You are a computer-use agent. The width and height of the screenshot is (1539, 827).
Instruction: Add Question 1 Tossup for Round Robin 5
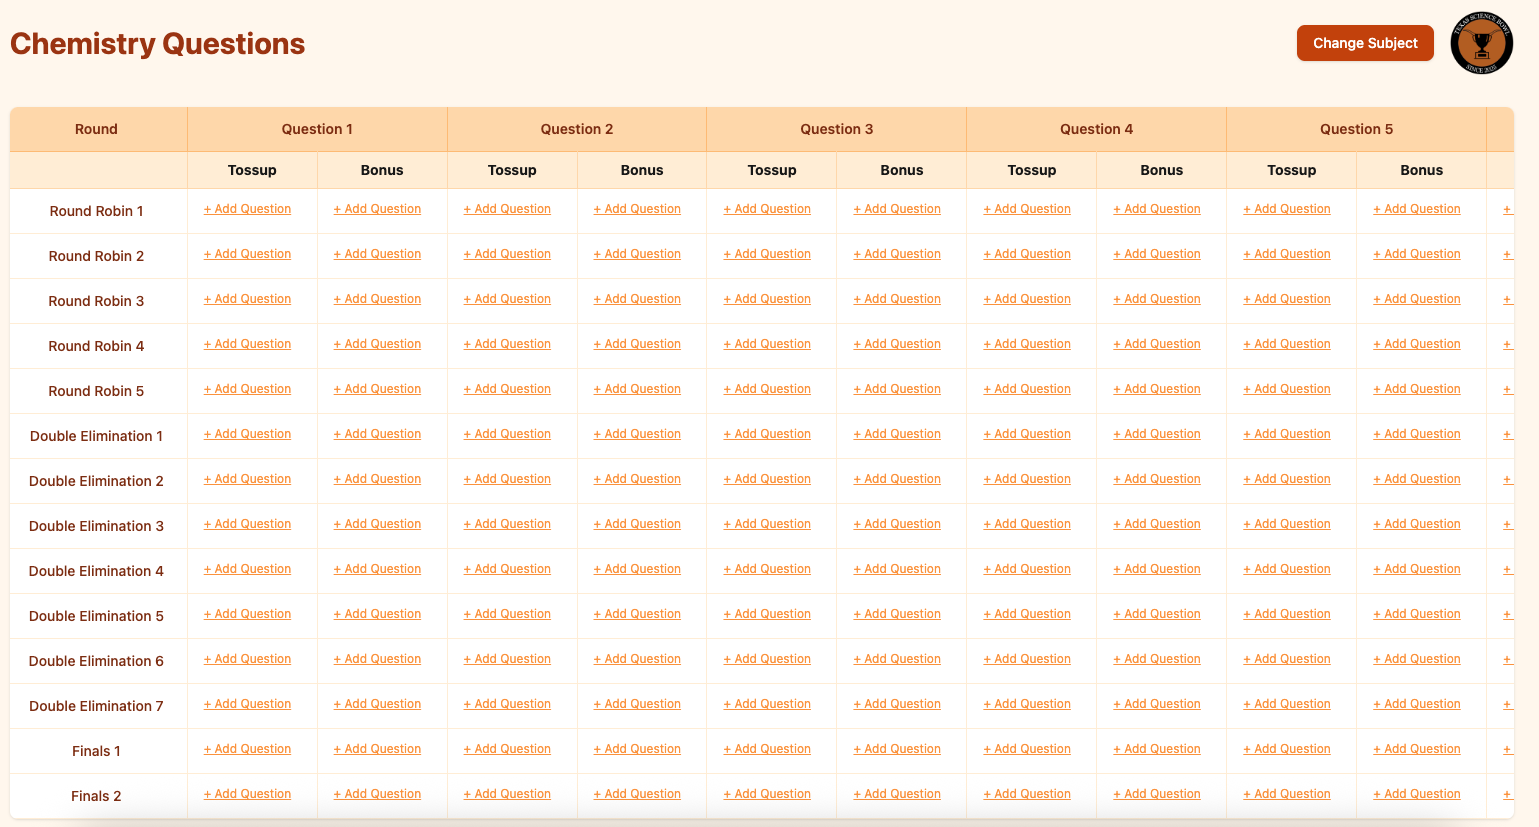(x=247, y=389)
